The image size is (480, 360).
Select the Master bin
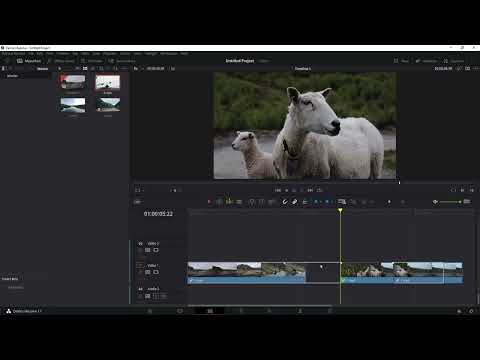[13, 76]
